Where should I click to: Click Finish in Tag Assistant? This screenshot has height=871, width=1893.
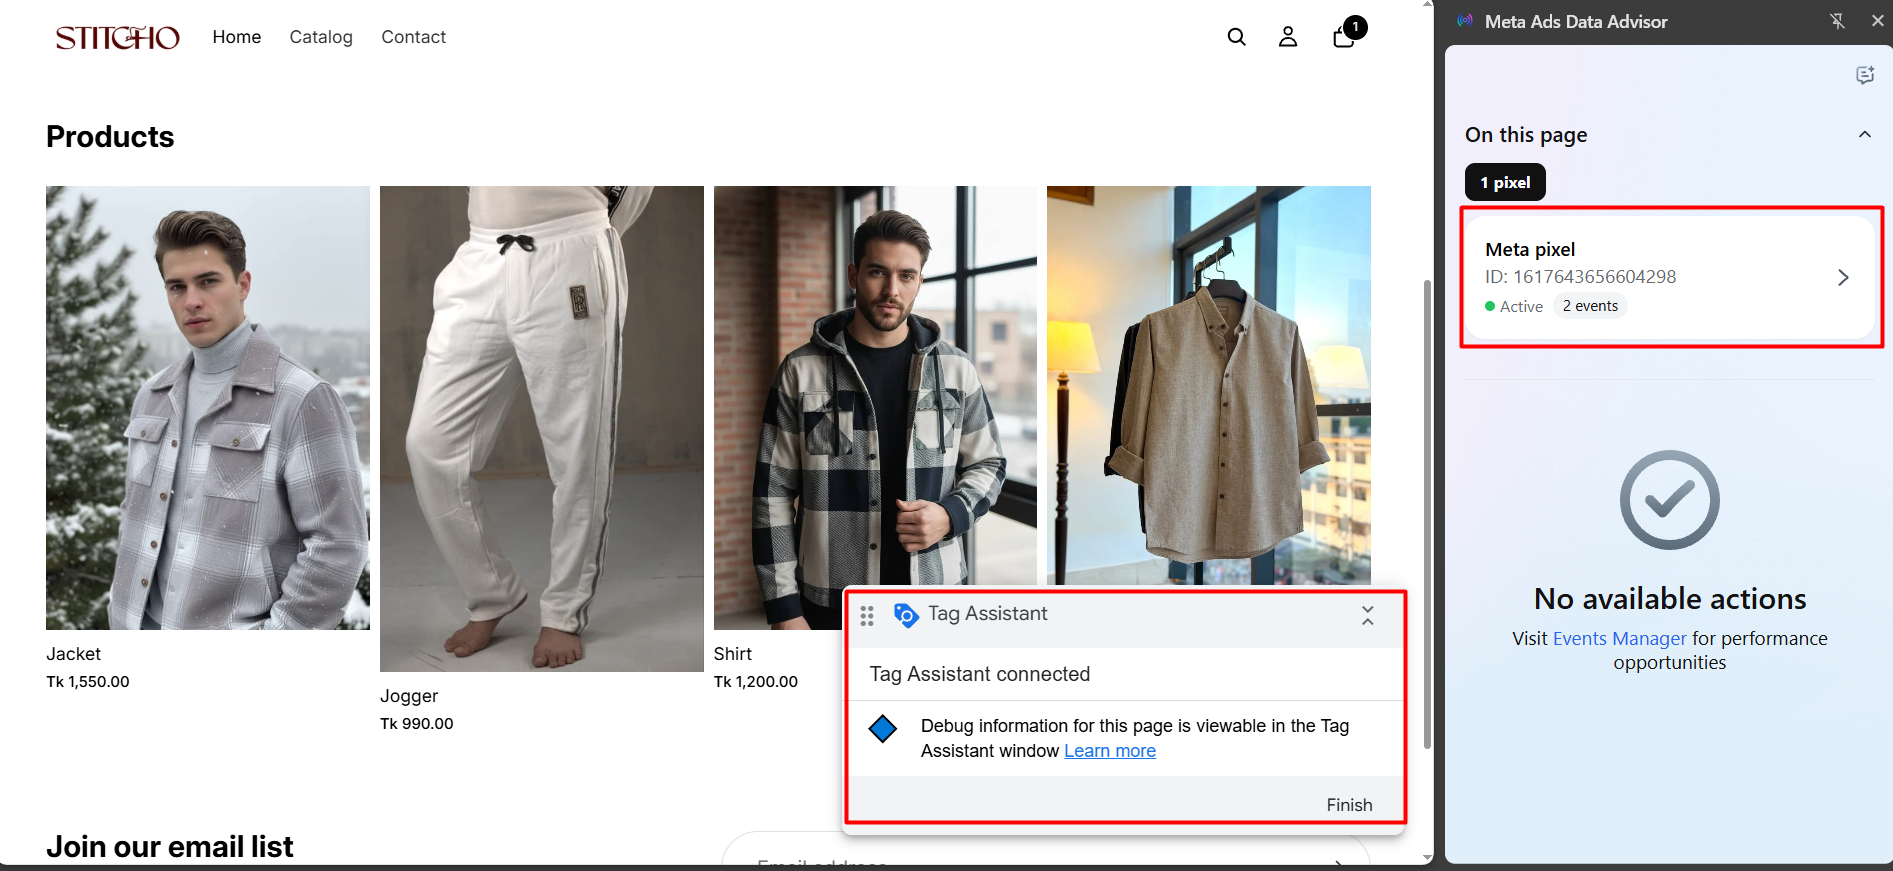coord(1349,805)
